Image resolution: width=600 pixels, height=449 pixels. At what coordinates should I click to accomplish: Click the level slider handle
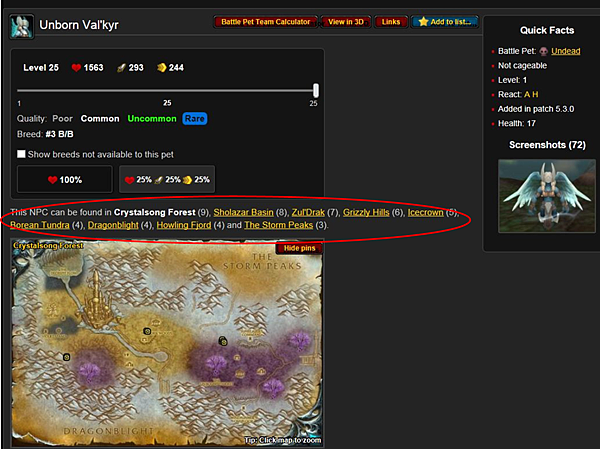click(x=316, y=91)
